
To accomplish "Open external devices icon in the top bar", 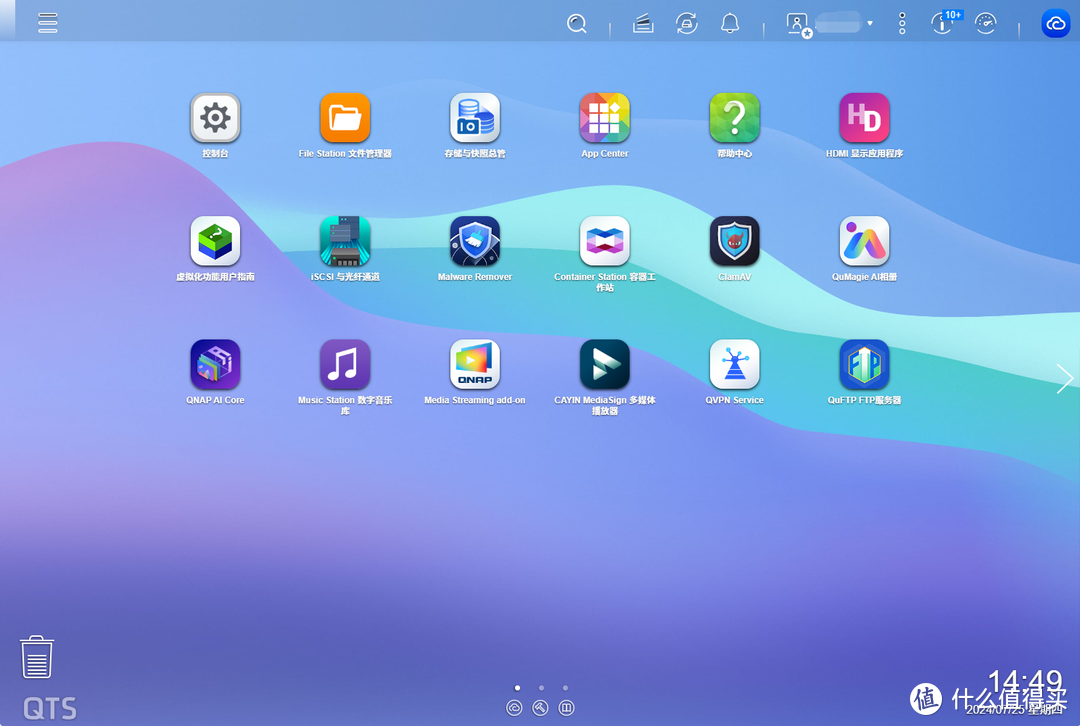I will click(687, 23).
